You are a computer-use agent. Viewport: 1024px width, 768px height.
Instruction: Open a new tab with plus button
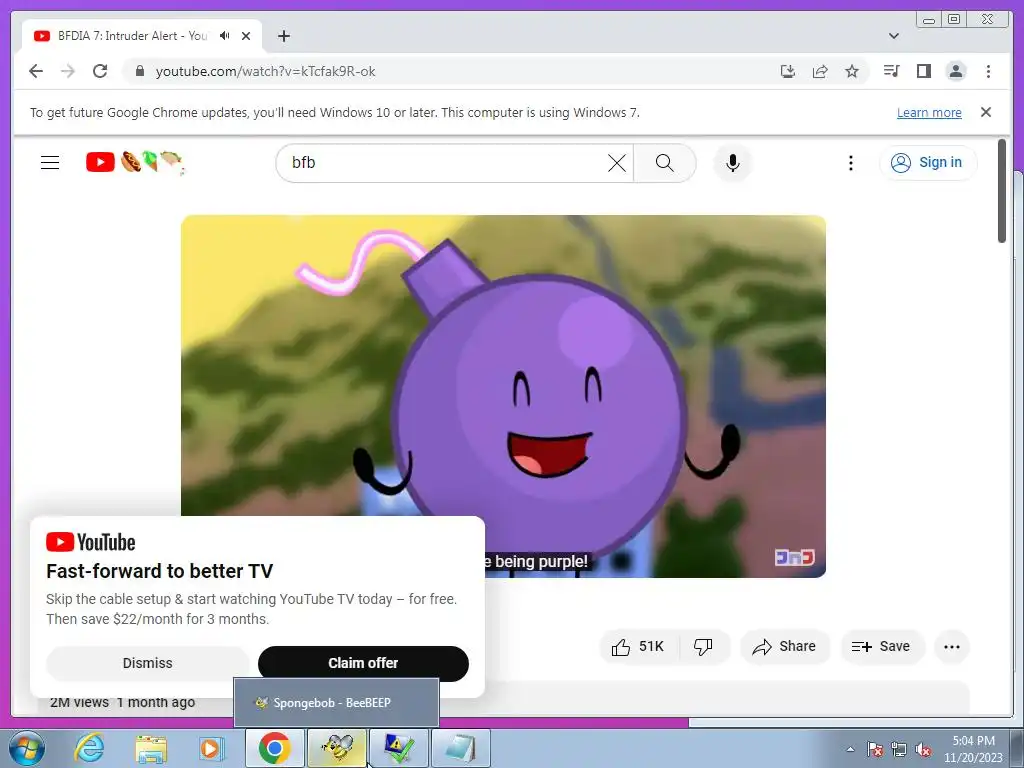pos(283,36)
